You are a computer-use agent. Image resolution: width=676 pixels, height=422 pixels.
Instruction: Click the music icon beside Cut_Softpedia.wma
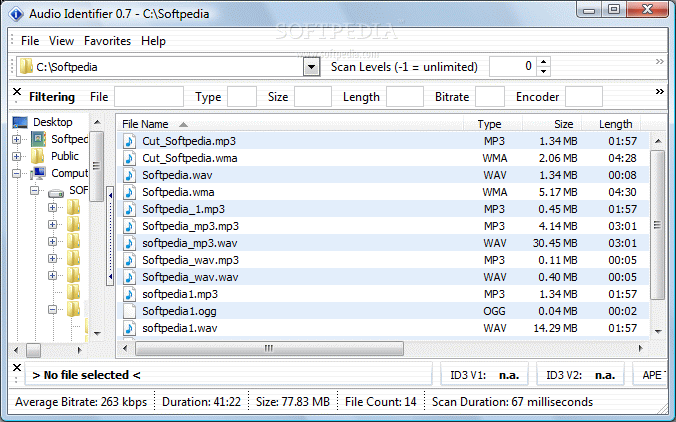[x=129, y=158]
